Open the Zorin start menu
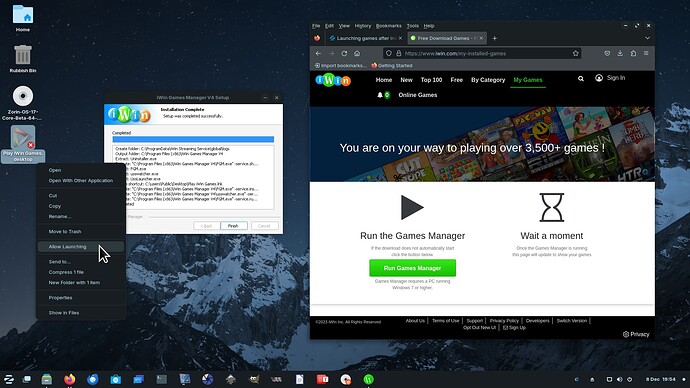Image resolution: width=690 pixels, height=388 pixels. pyautogui.click(x=9, y=379)
